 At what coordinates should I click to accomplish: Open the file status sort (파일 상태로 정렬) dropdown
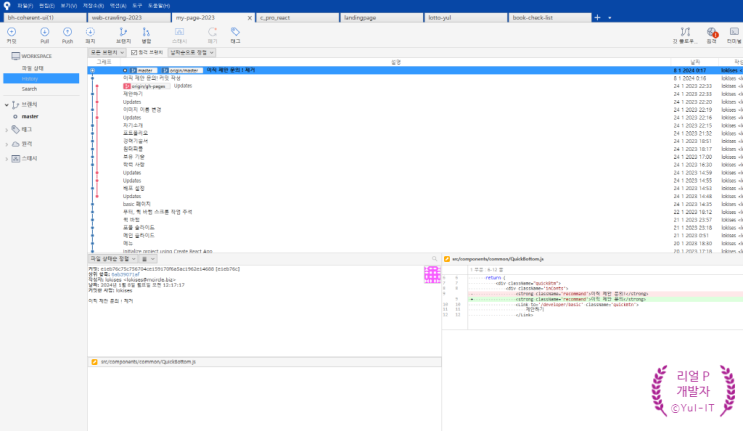click(113, 259)
